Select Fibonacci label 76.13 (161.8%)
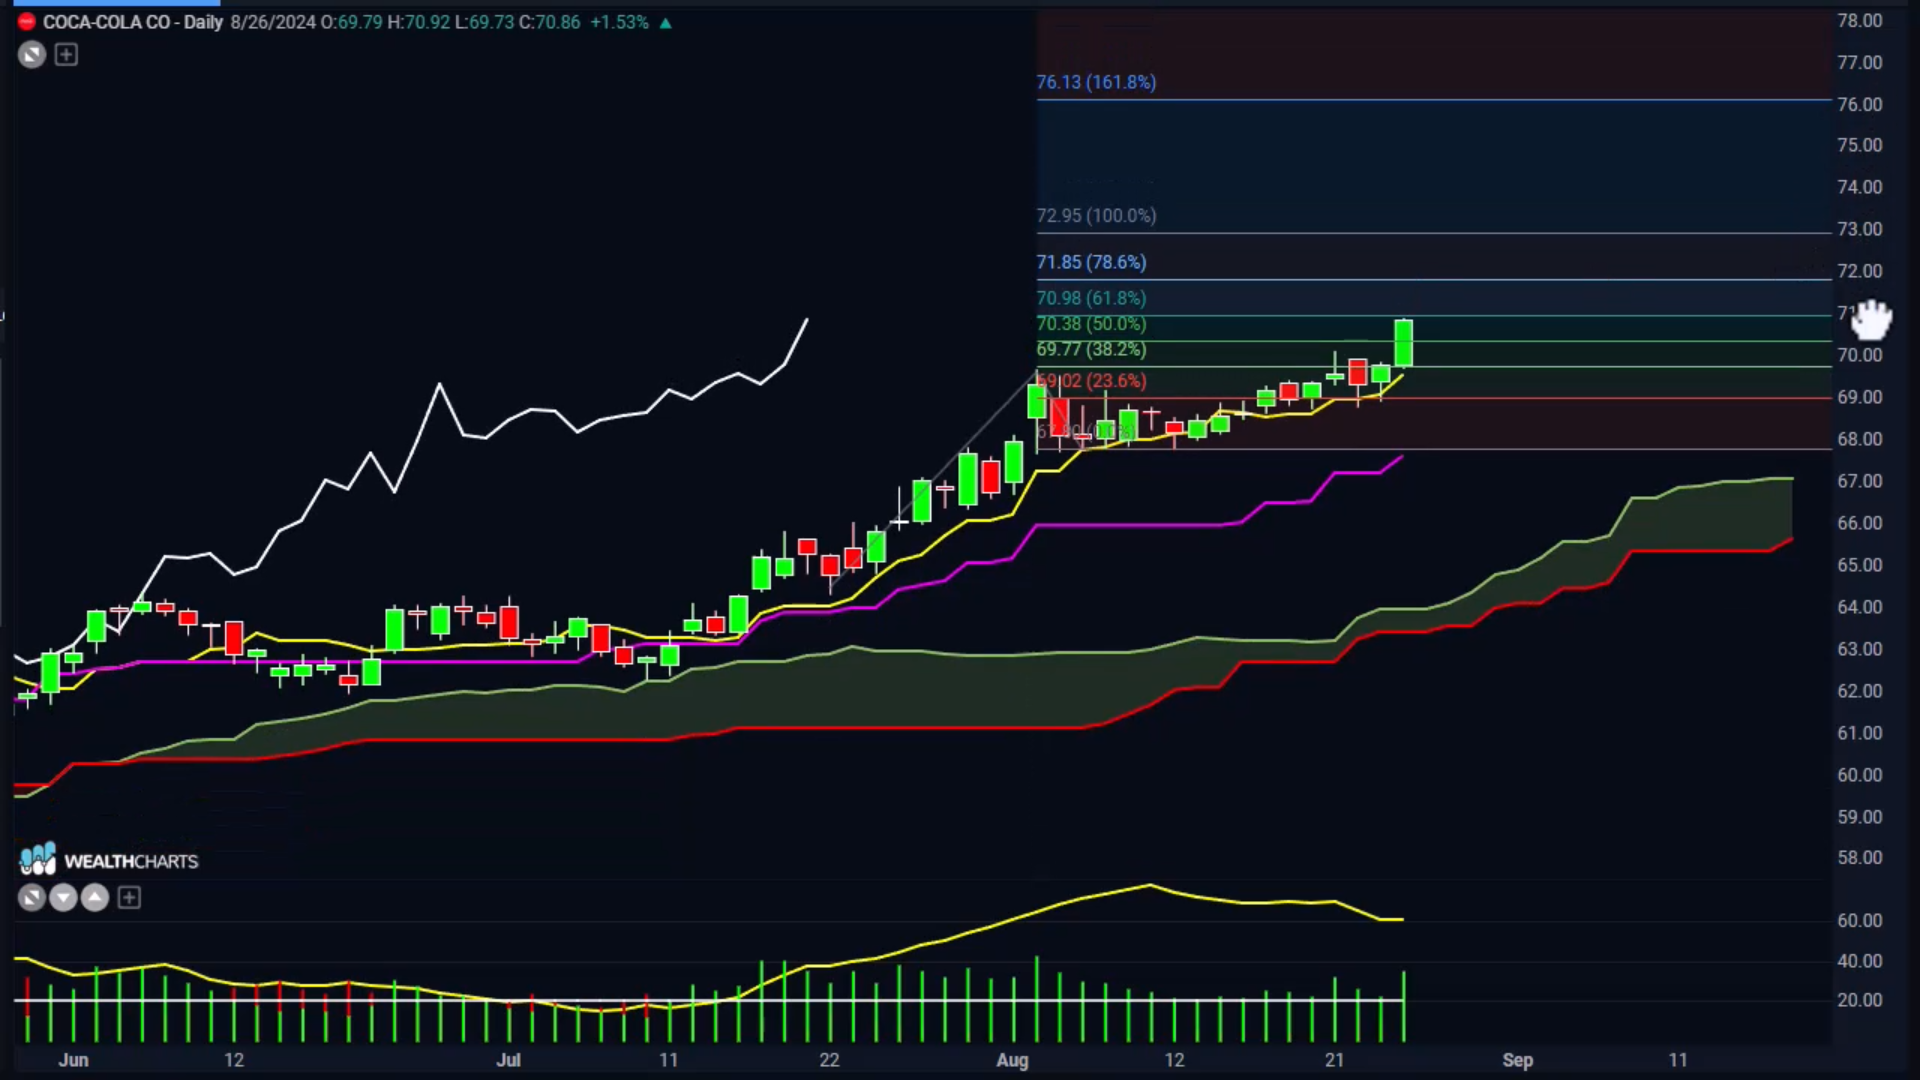 (1096, 82)
